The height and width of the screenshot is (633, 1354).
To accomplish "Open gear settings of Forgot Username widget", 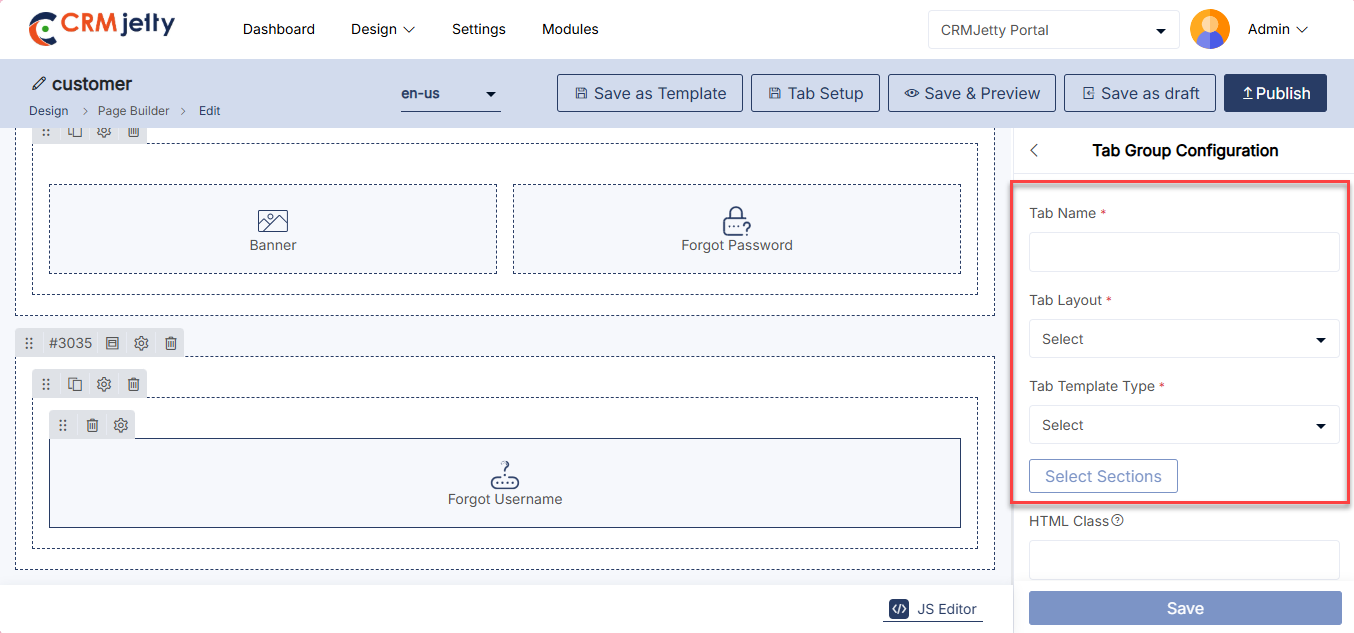I will [121, 425].
